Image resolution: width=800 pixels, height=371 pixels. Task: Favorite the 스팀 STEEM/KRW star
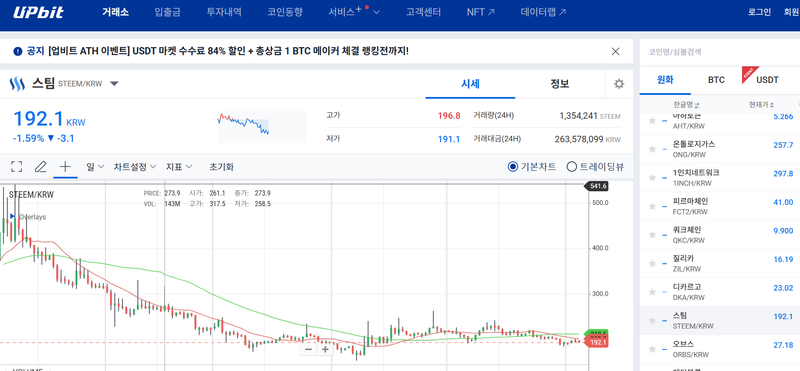click(652, 320)
